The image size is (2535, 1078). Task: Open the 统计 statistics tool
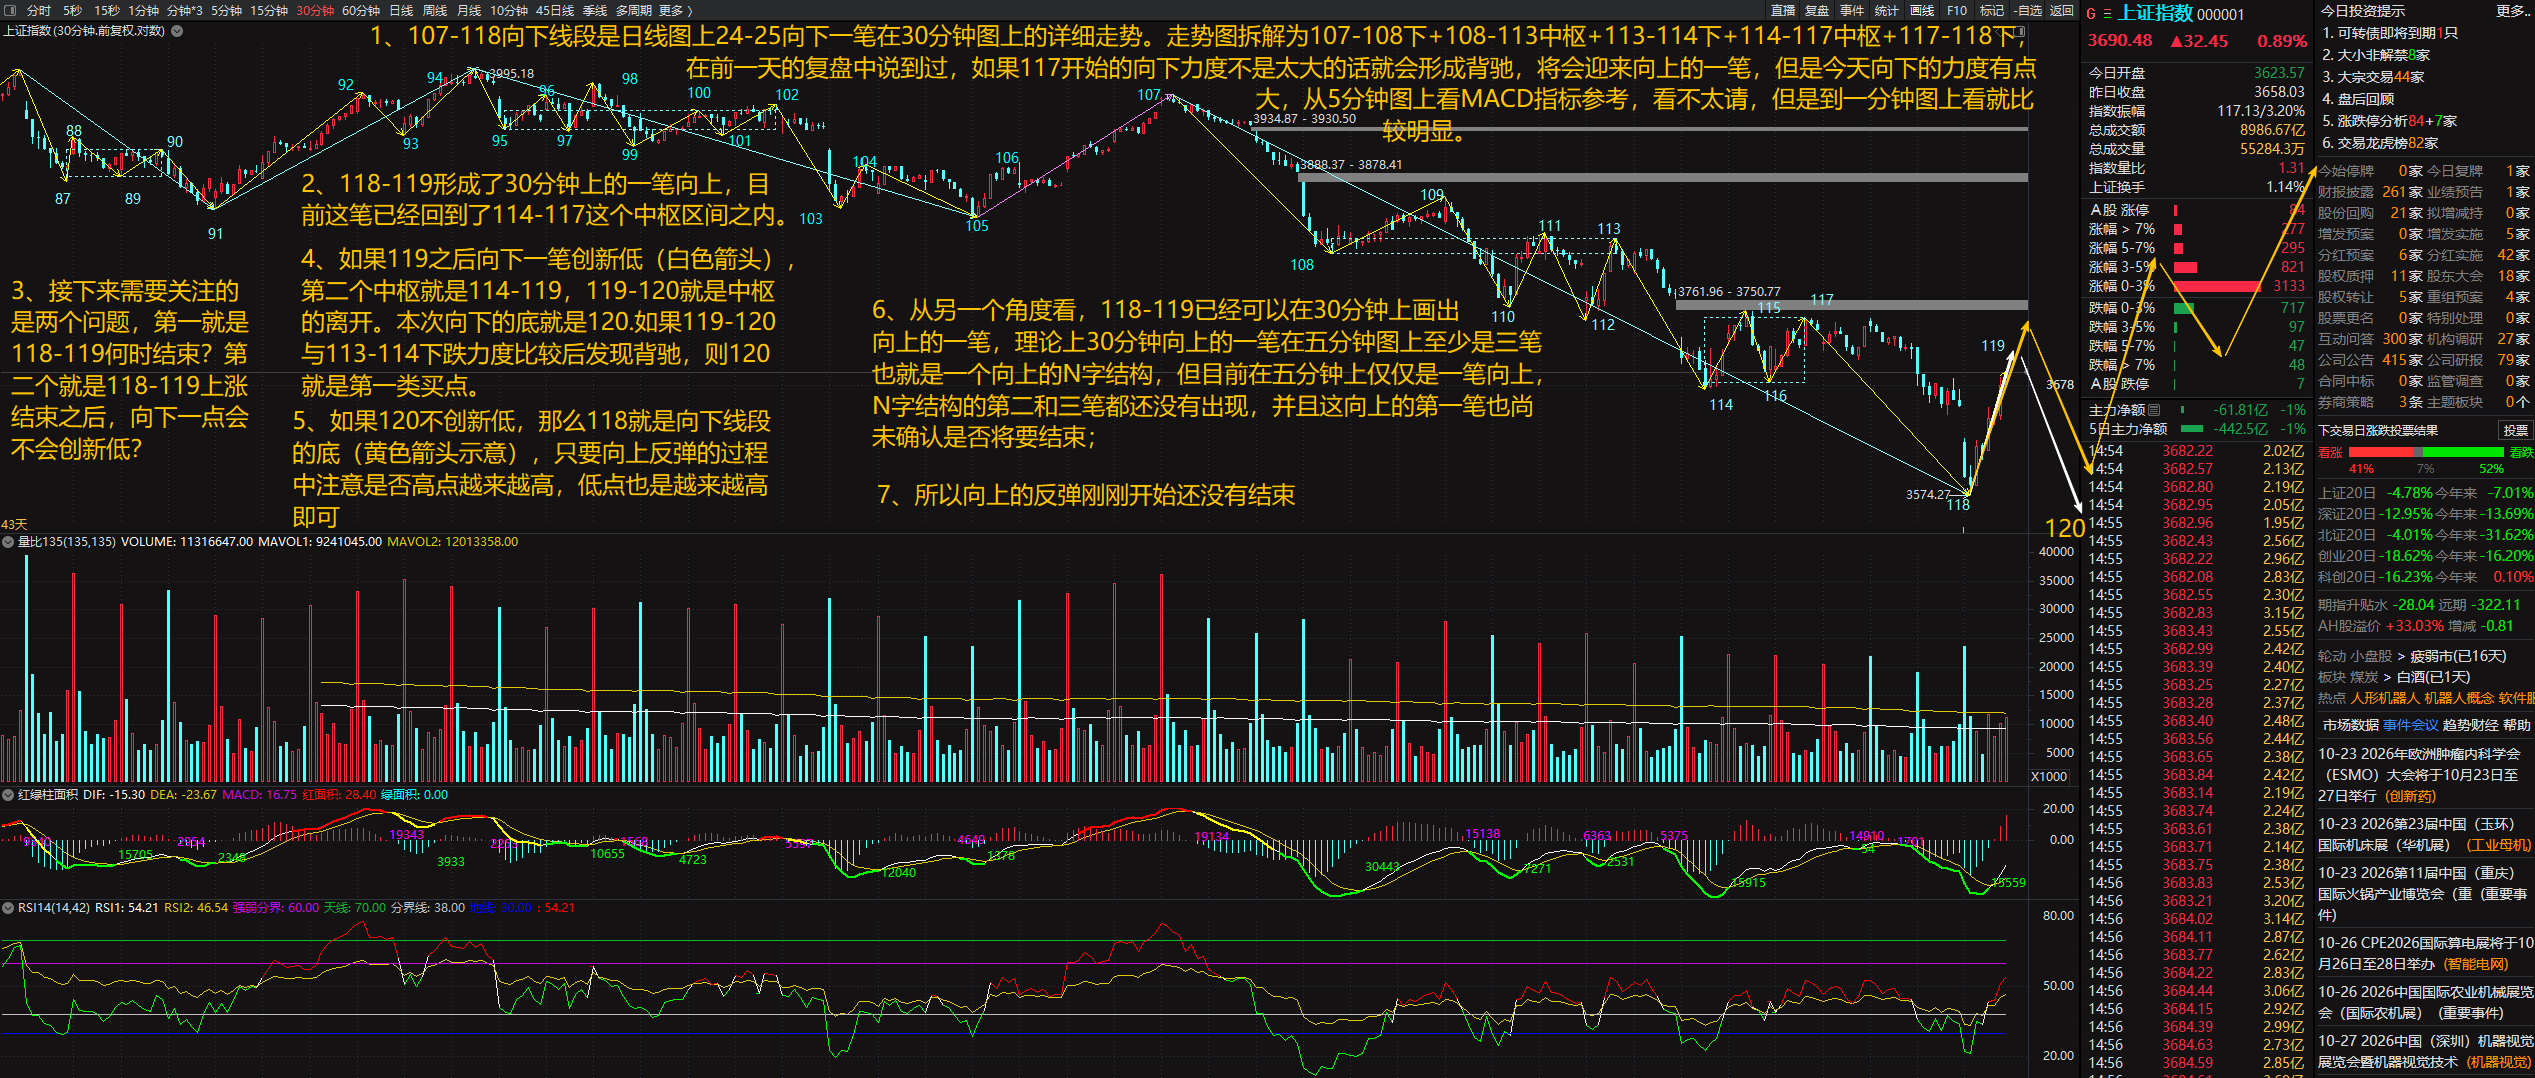click(1886, 10)
